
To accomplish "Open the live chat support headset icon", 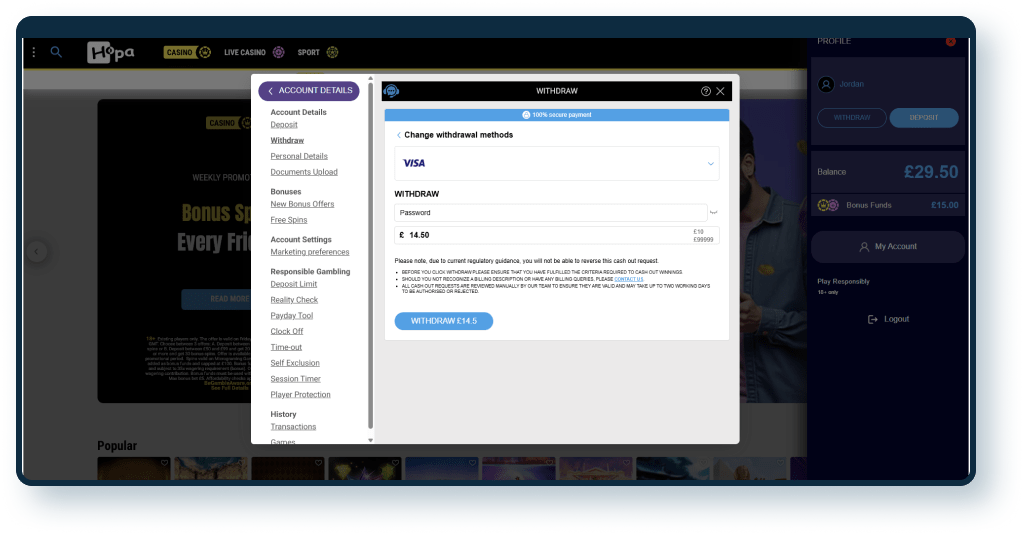I will coord(391,91).
